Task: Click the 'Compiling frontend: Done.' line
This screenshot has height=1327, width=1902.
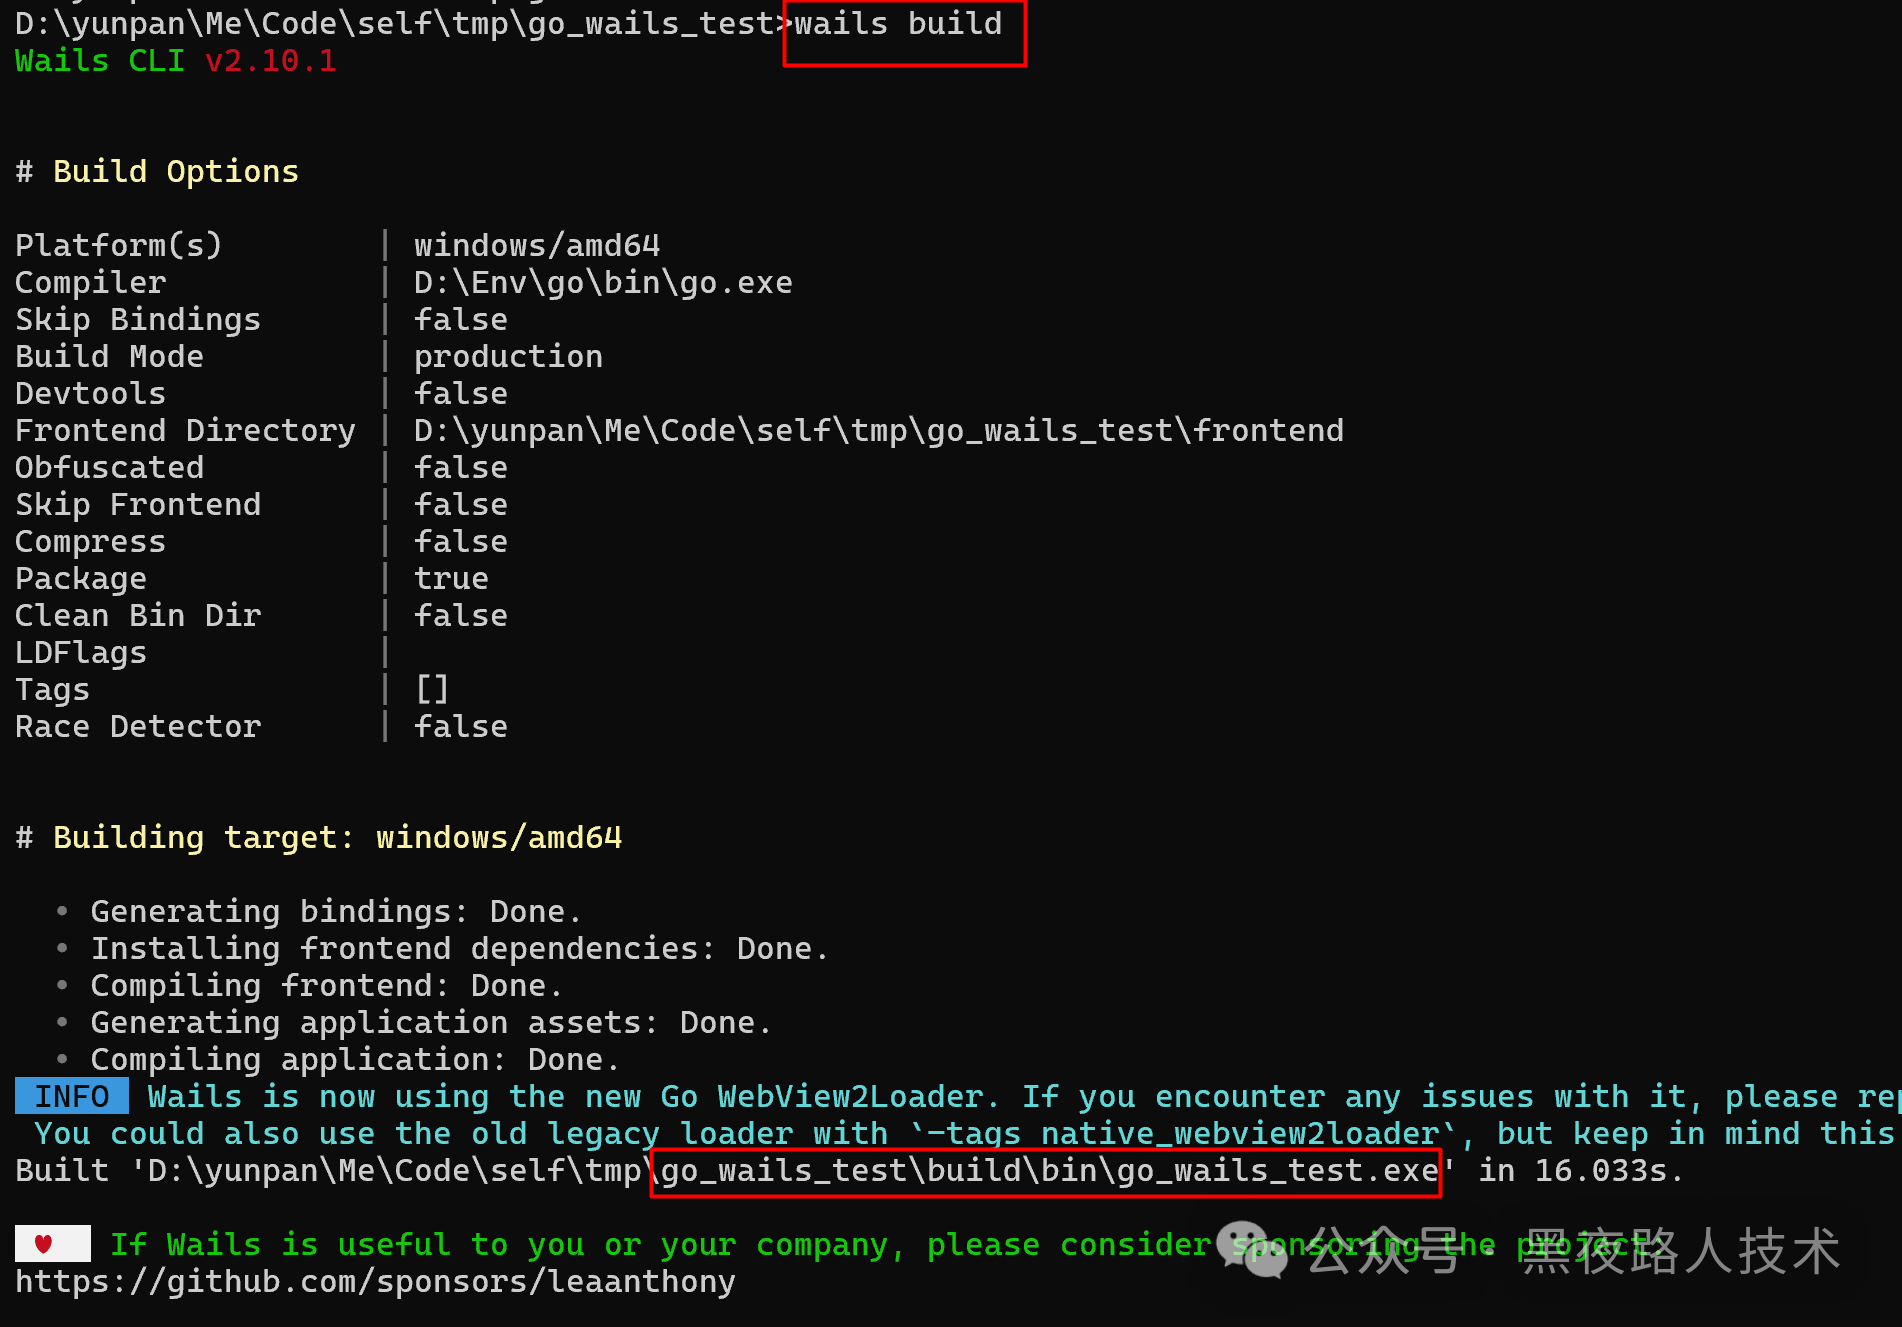Action: point(327,986)
